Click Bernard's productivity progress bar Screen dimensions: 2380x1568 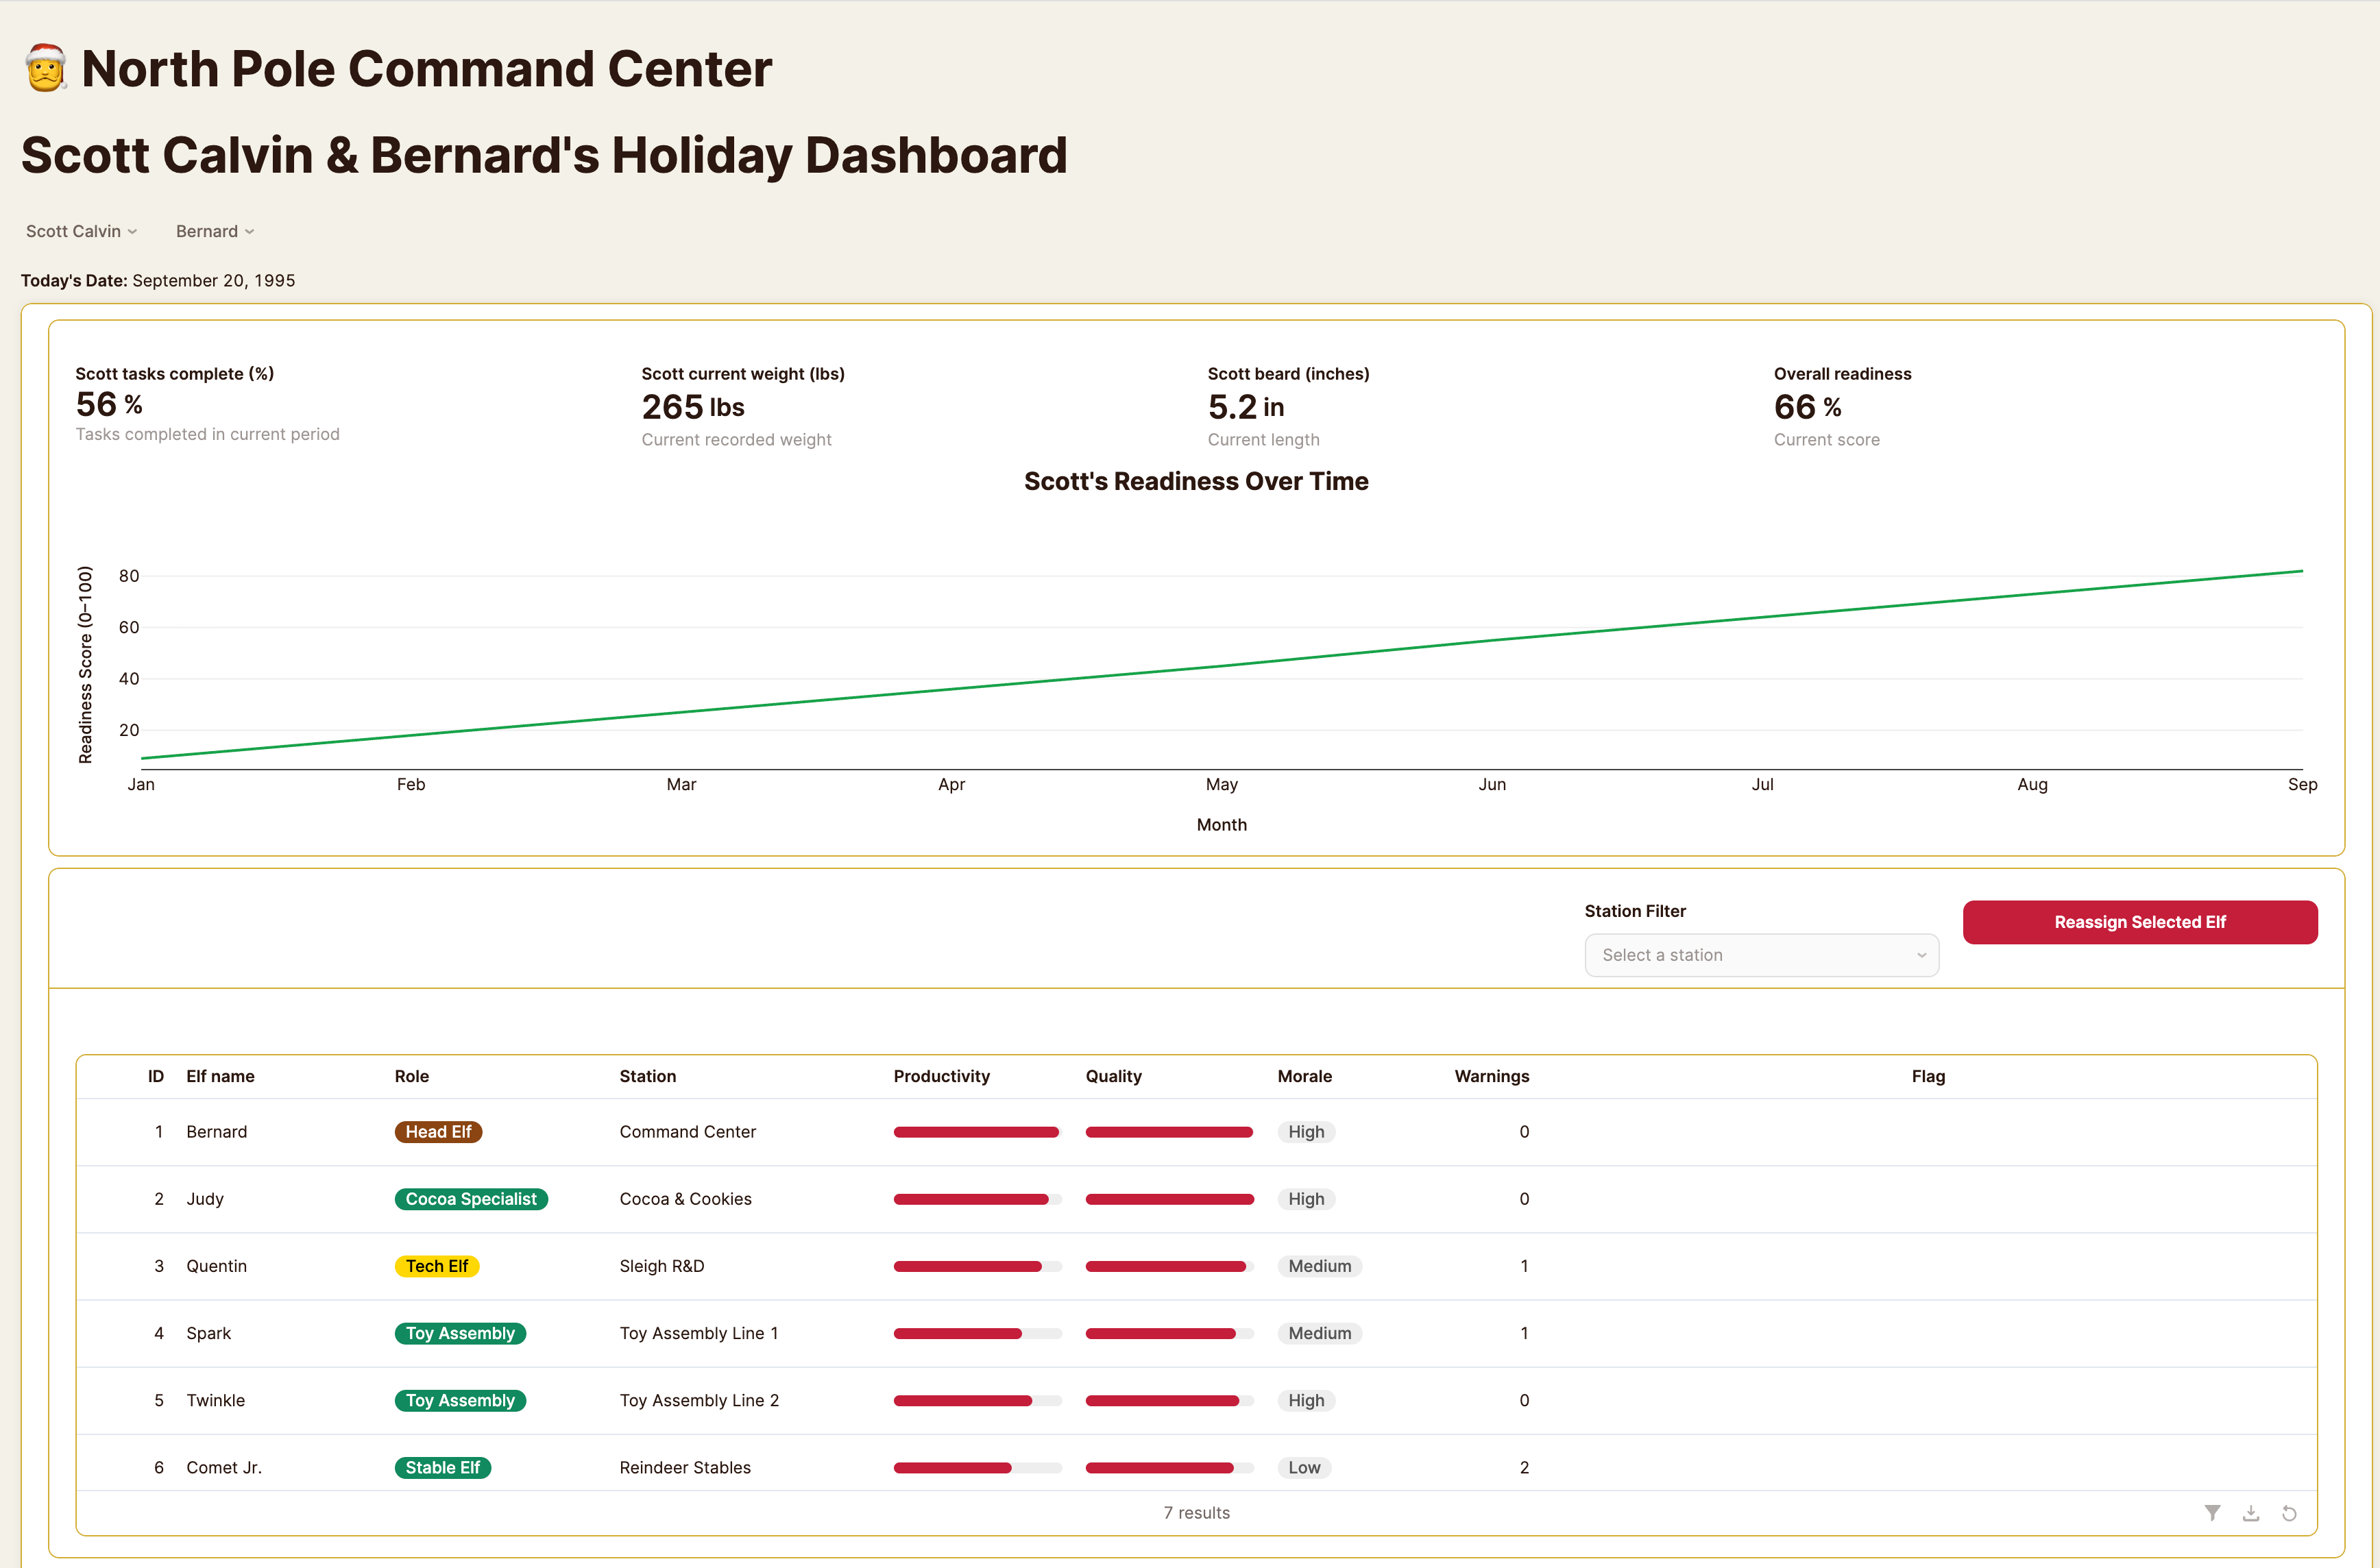tap(976, 1132)
